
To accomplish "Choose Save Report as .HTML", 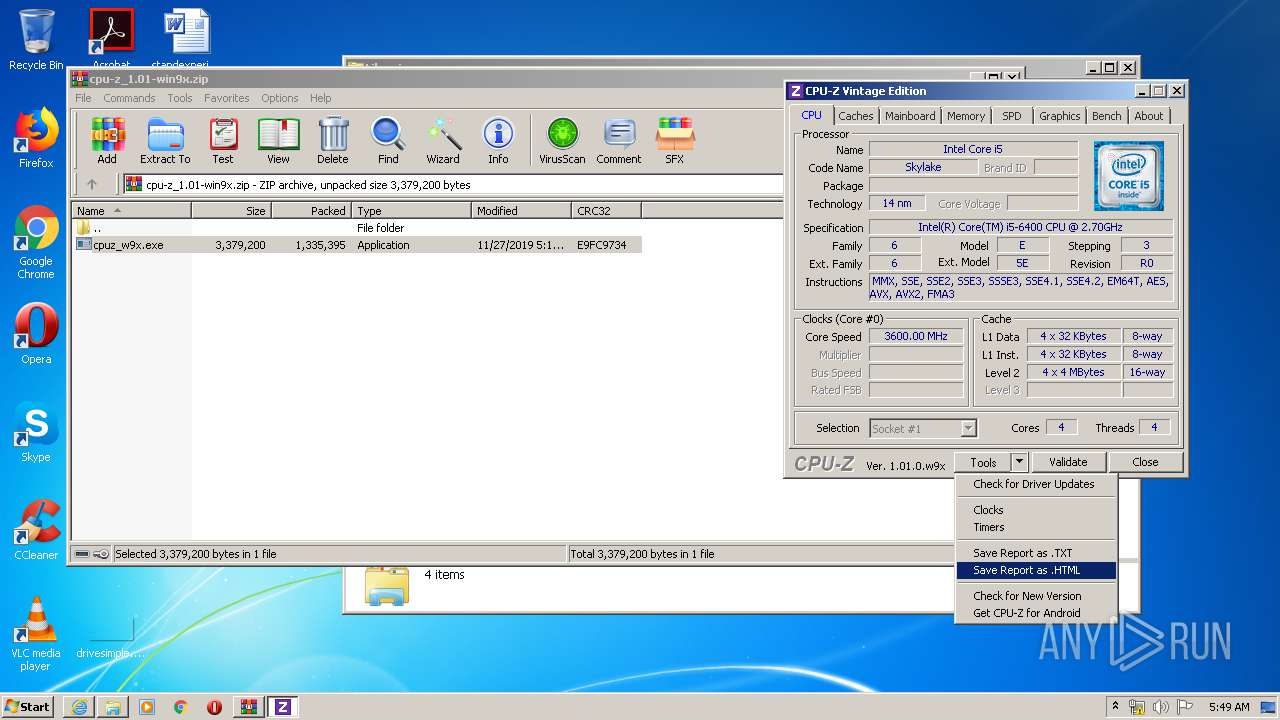I will click(x=1034, y=570).
